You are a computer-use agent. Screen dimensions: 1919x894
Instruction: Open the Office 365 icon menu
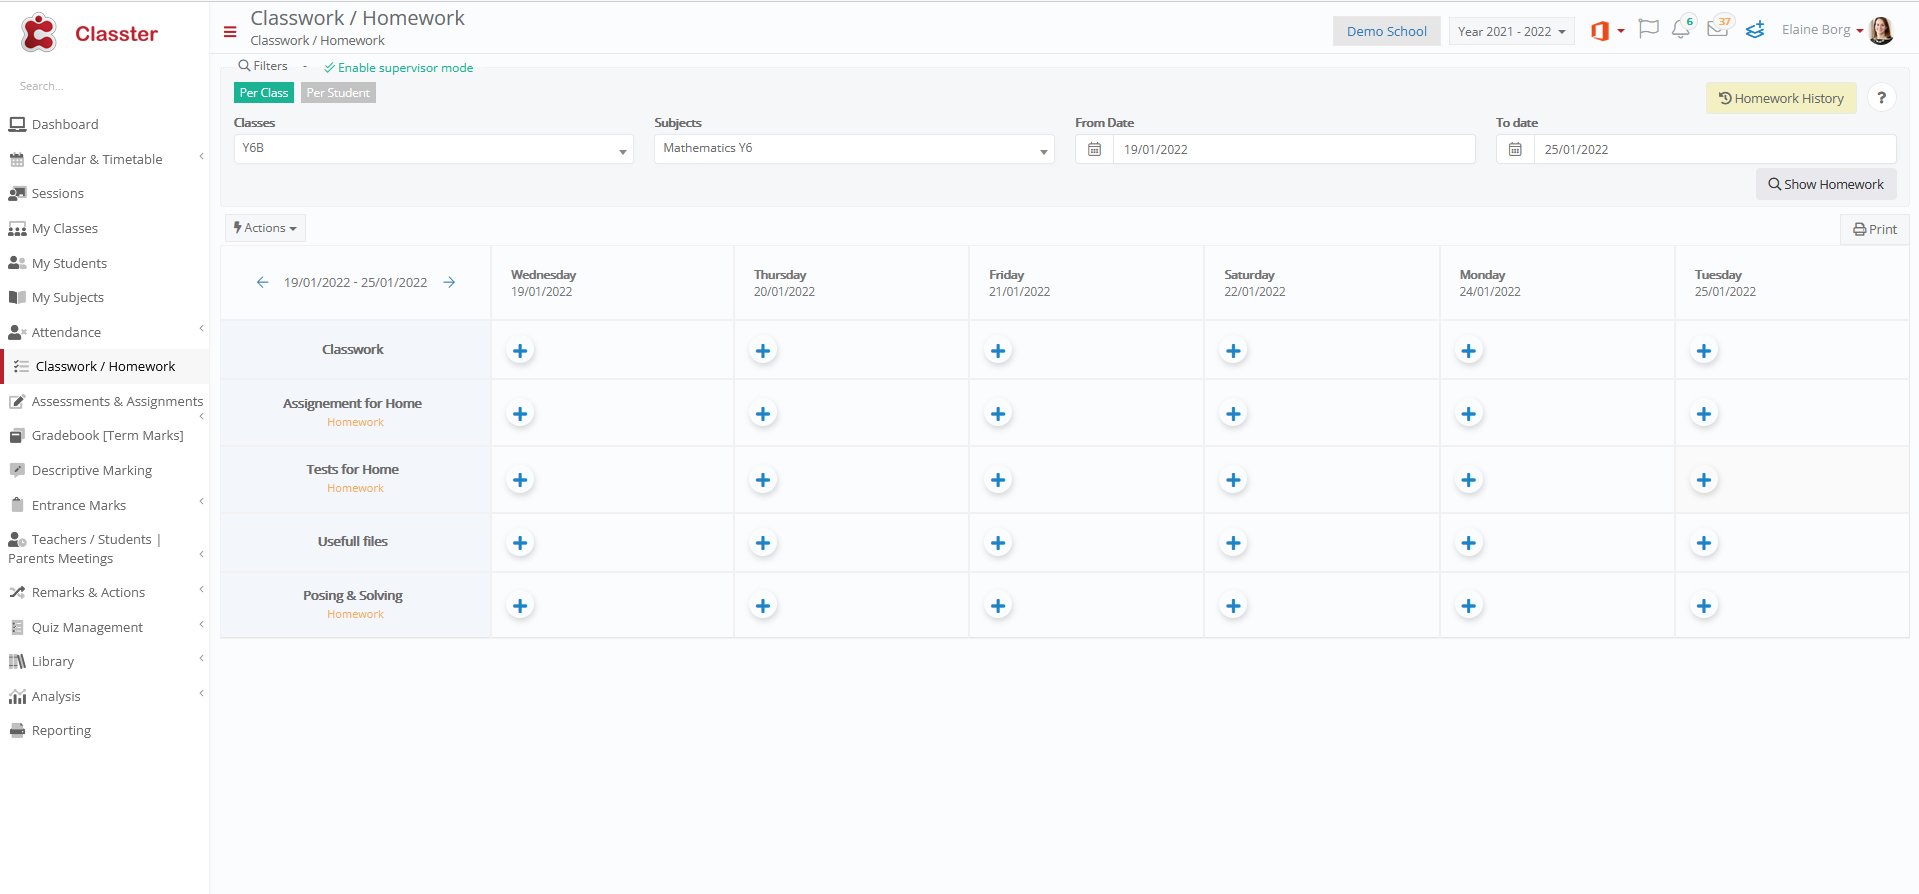(1606, 31)
